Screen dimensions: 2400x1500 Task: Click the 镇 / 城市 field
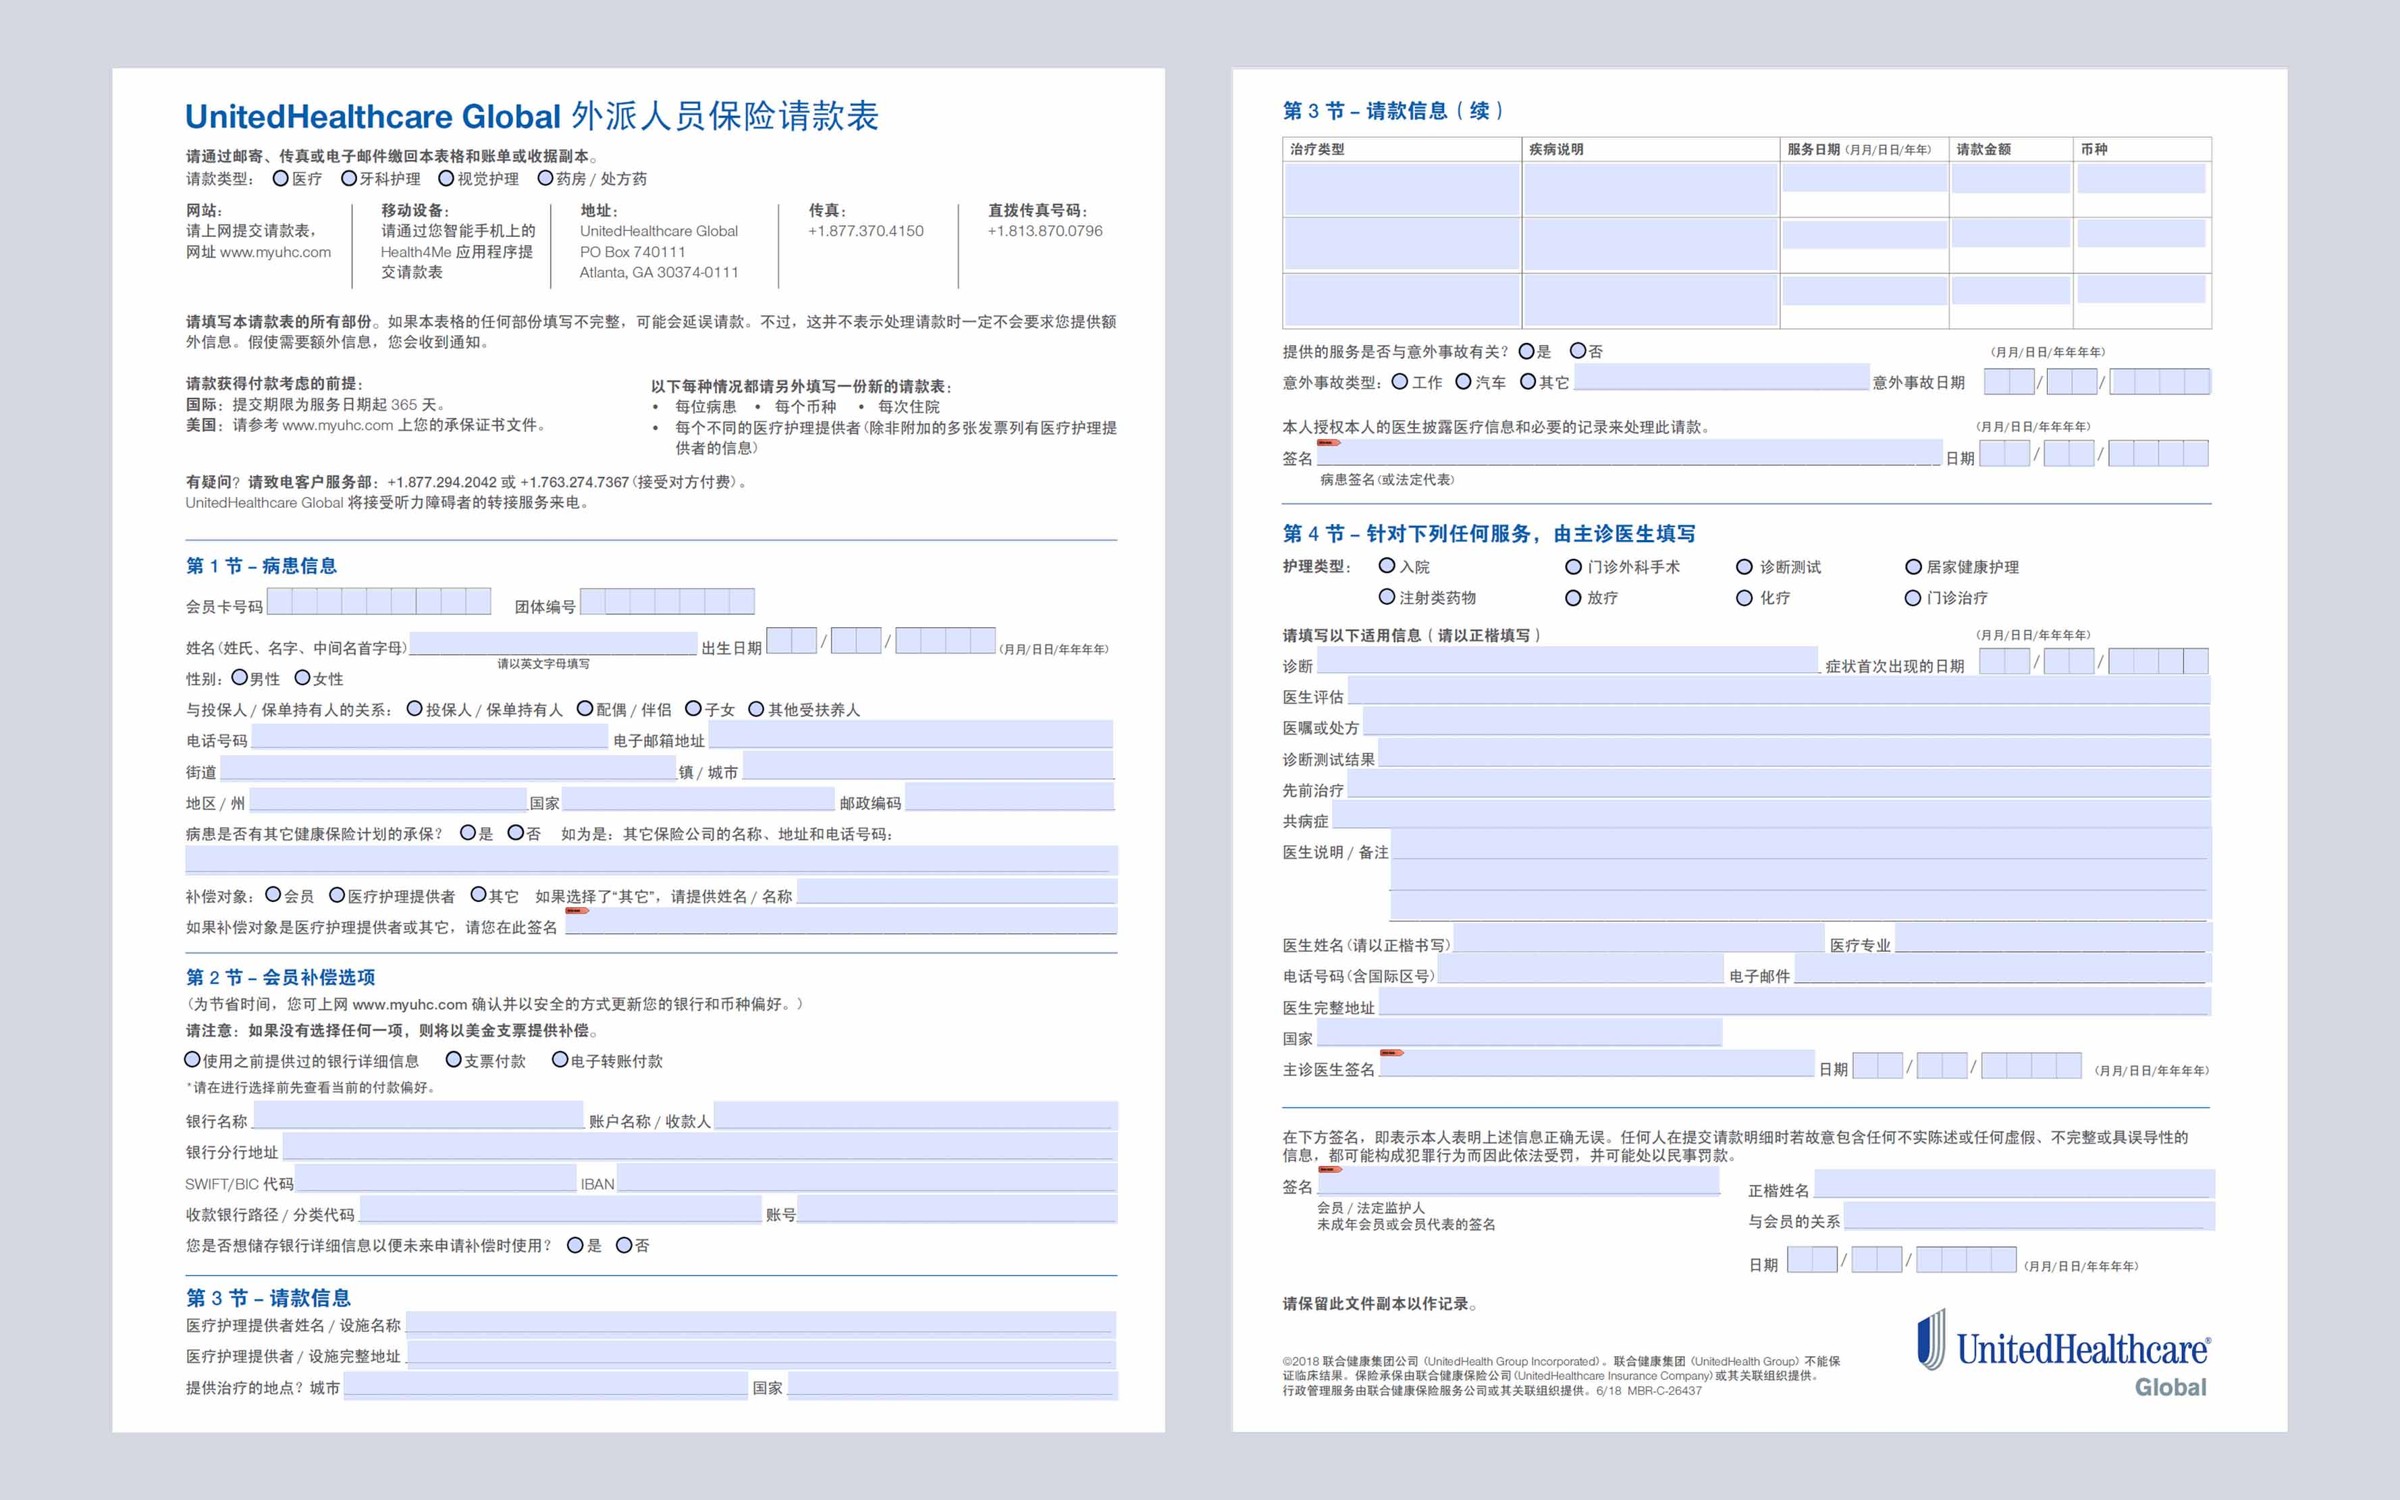[x=928, y=766]
